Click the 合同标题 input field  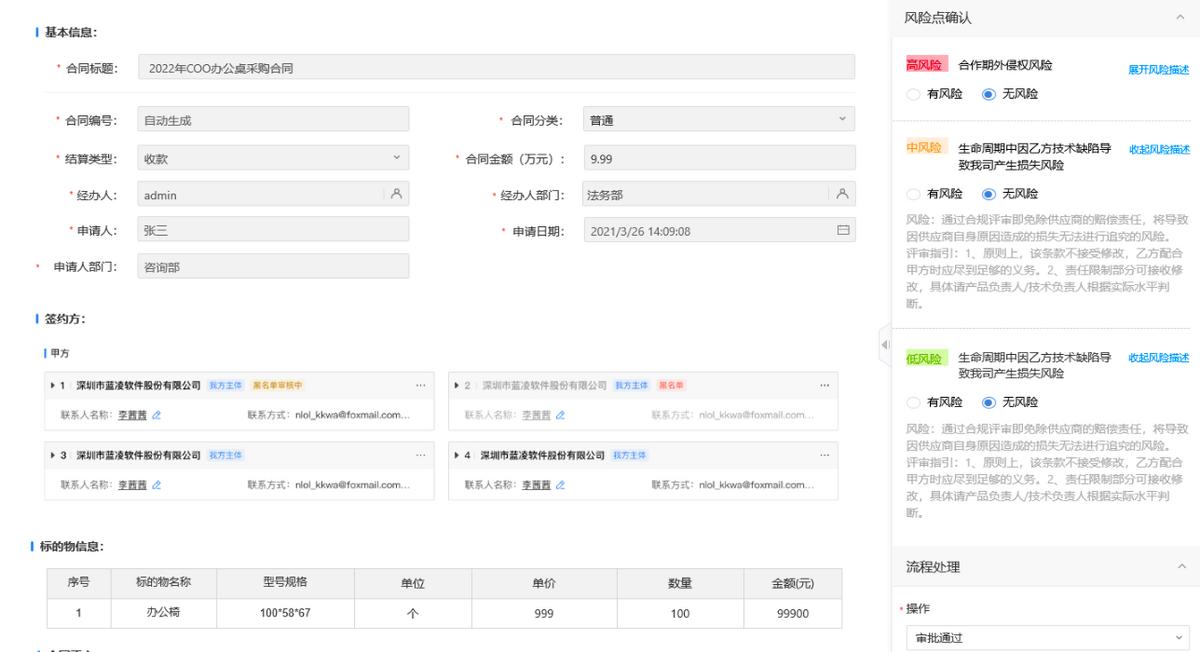click(496, 68)
